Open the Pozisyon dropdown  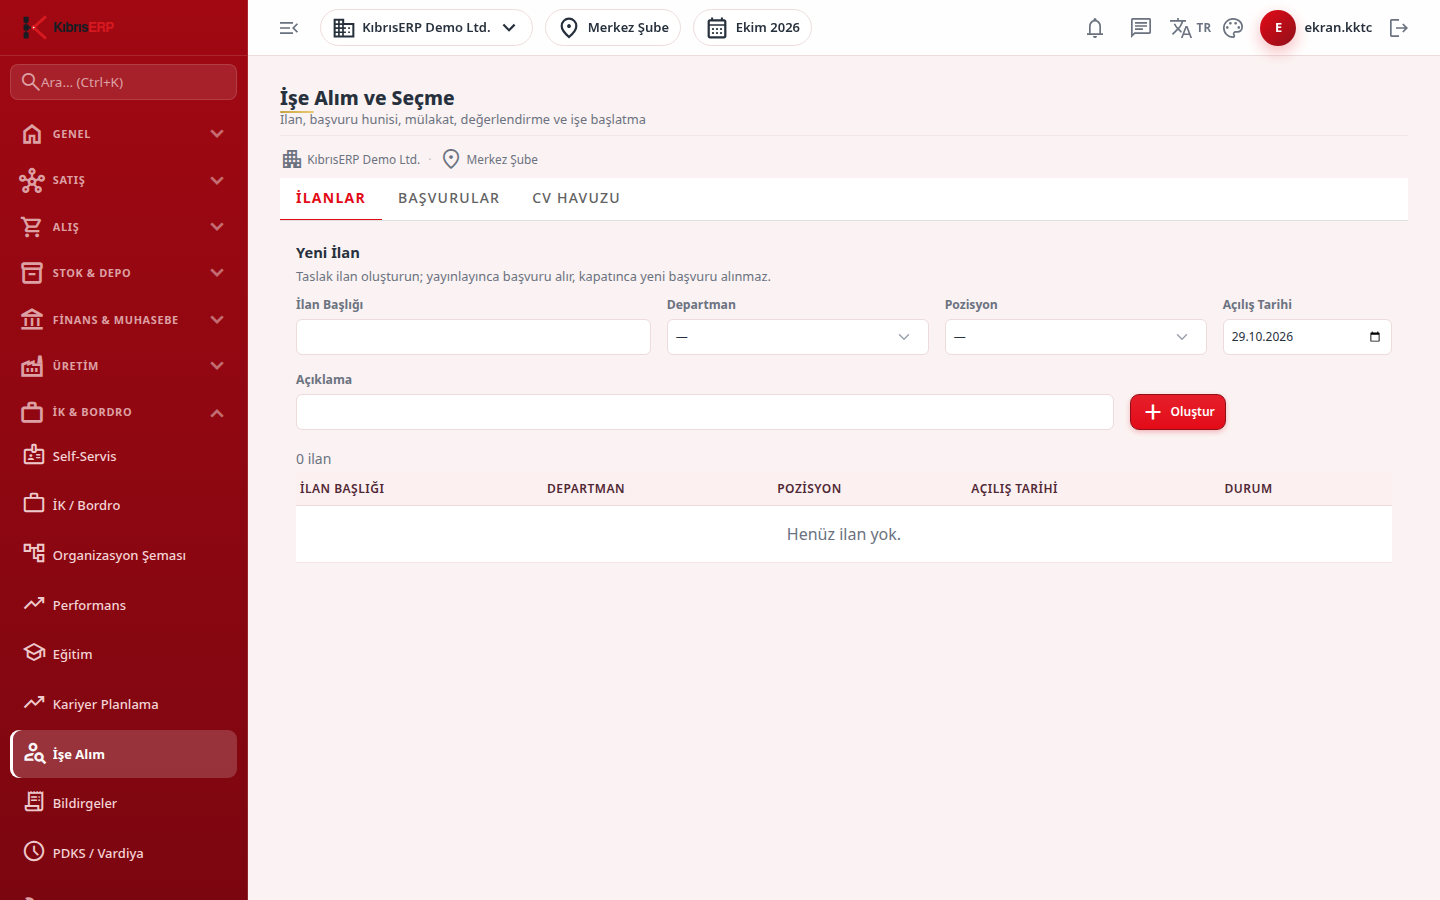coord(1075,337)
